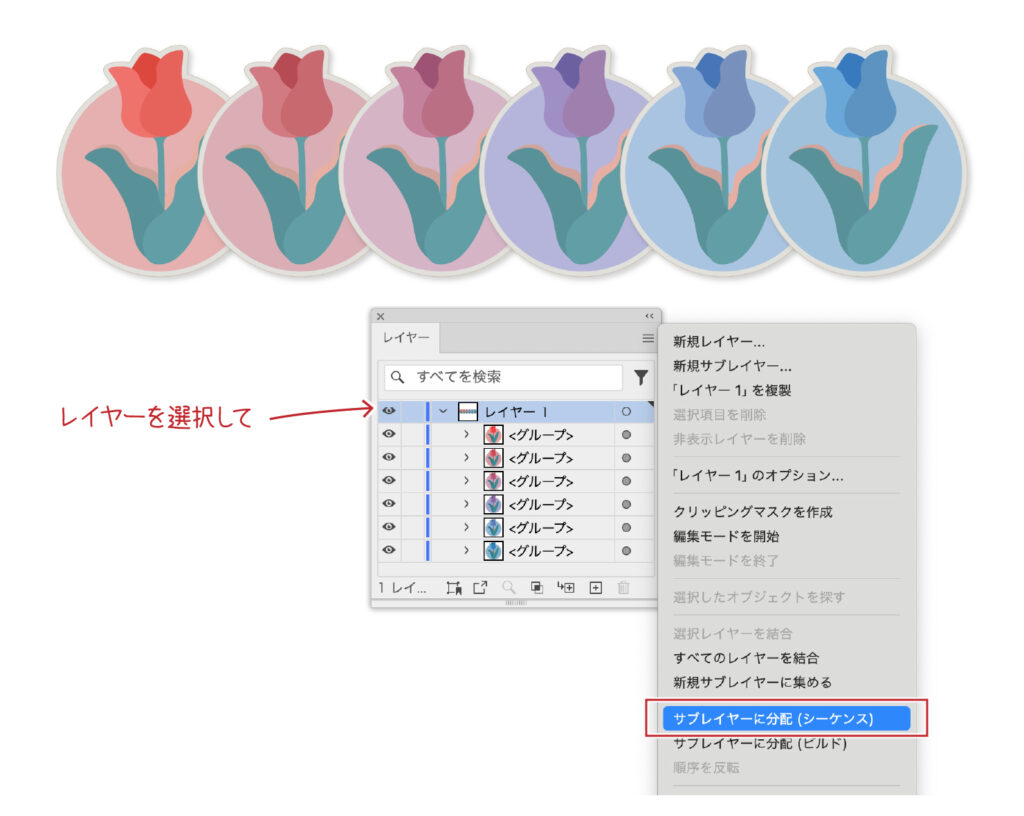This screenshot has height=816, width=1024.
Task: Click the Export Selection arrow icon
Action: pyautogui.click(x=480, y=588)
